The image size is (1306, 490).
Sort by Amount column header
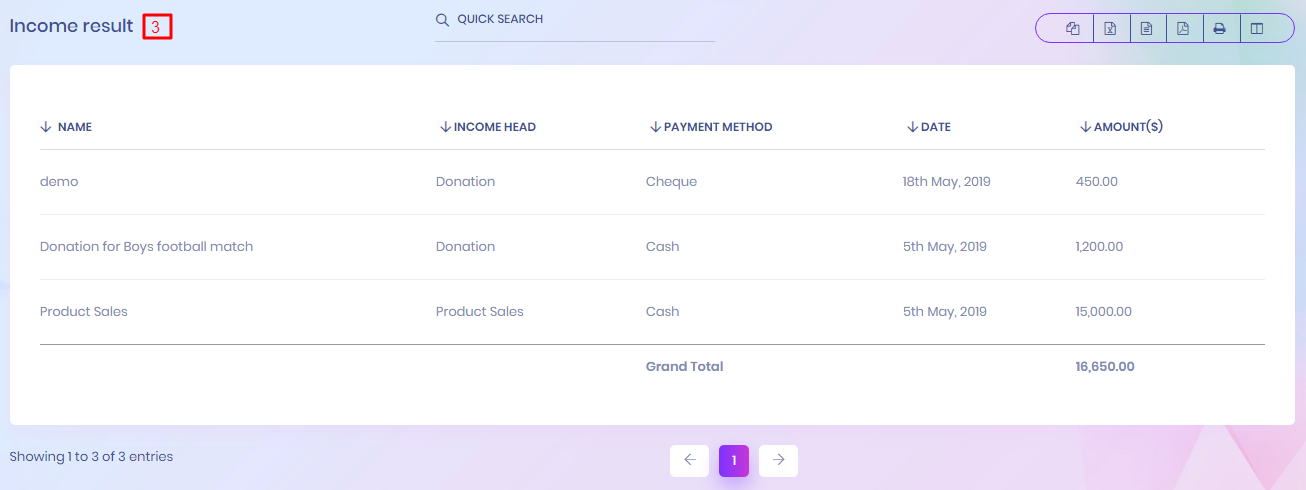1127,127
